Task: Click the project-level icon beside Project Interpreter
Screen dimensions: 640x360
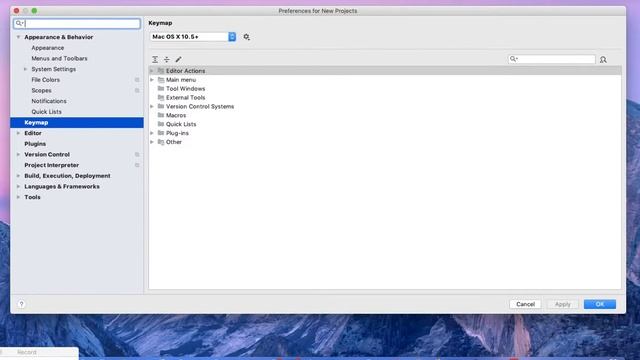Action: 137,165
